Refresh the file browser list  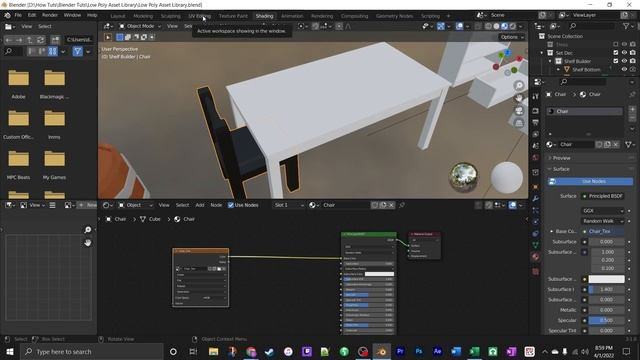(x=40, y=40)
